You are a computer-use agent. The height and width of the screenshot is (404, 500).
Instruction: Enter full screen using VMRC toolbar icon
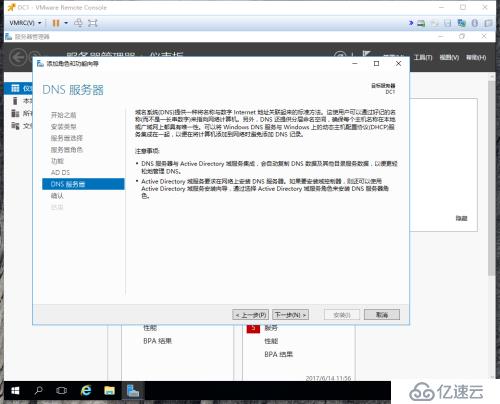(x=92, y=23)
